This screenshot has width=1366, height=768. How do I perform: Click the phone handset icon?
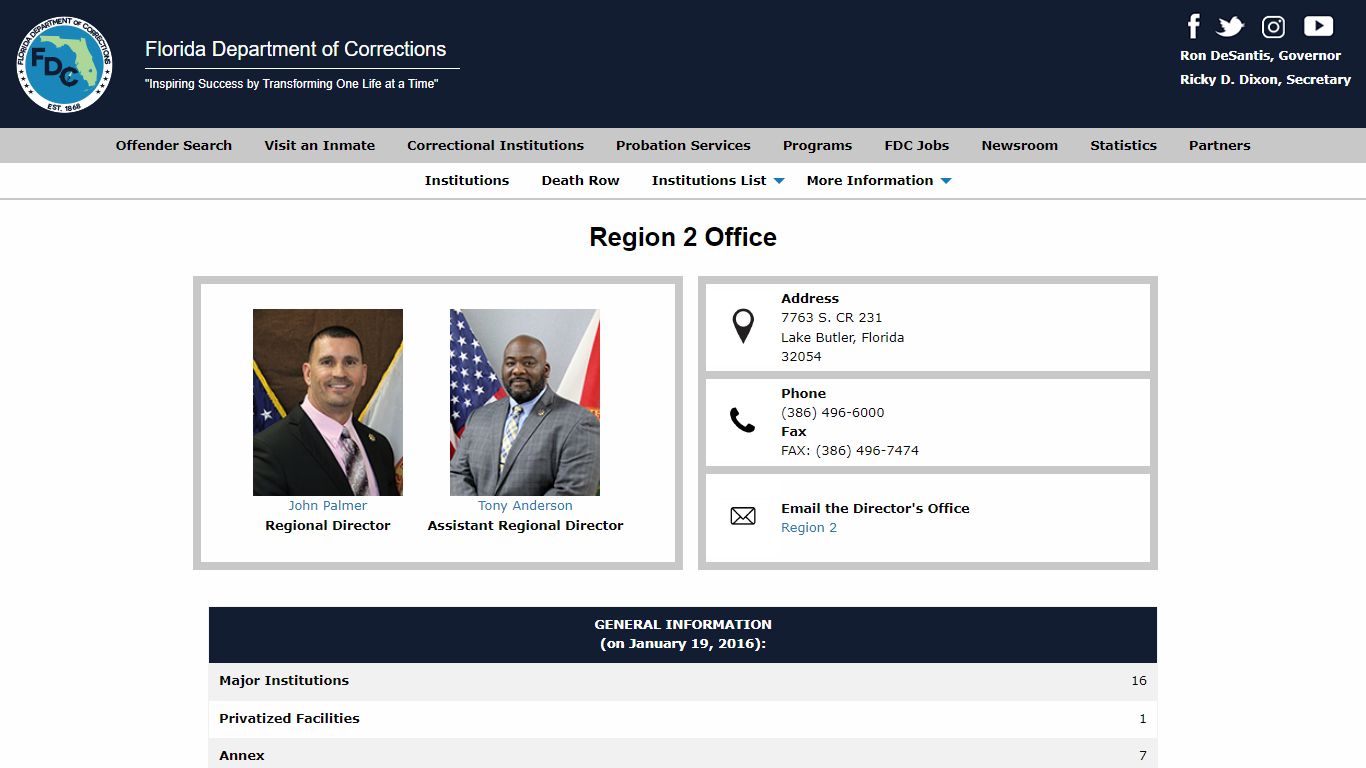(x=742, y=420)
